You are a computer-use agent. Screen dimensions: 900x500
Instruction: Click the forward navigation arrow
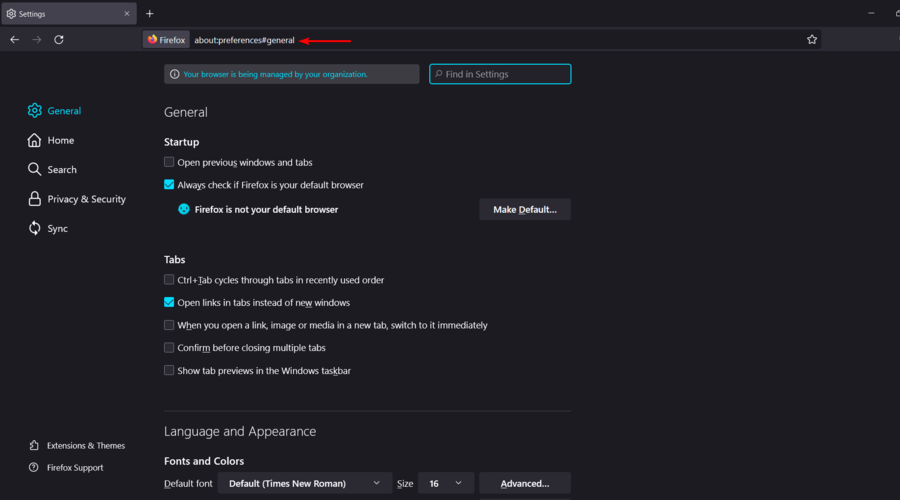point(37,40)
